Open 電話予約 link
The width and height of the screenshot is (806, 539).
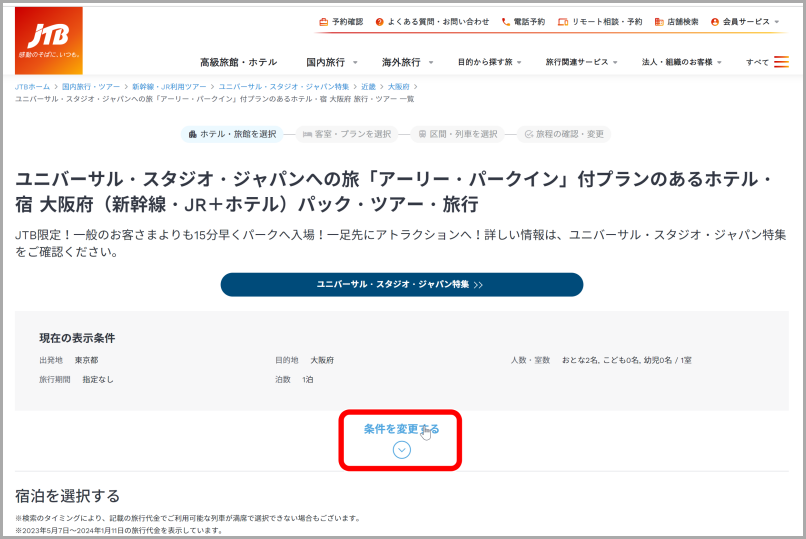(x=529, y=22)
